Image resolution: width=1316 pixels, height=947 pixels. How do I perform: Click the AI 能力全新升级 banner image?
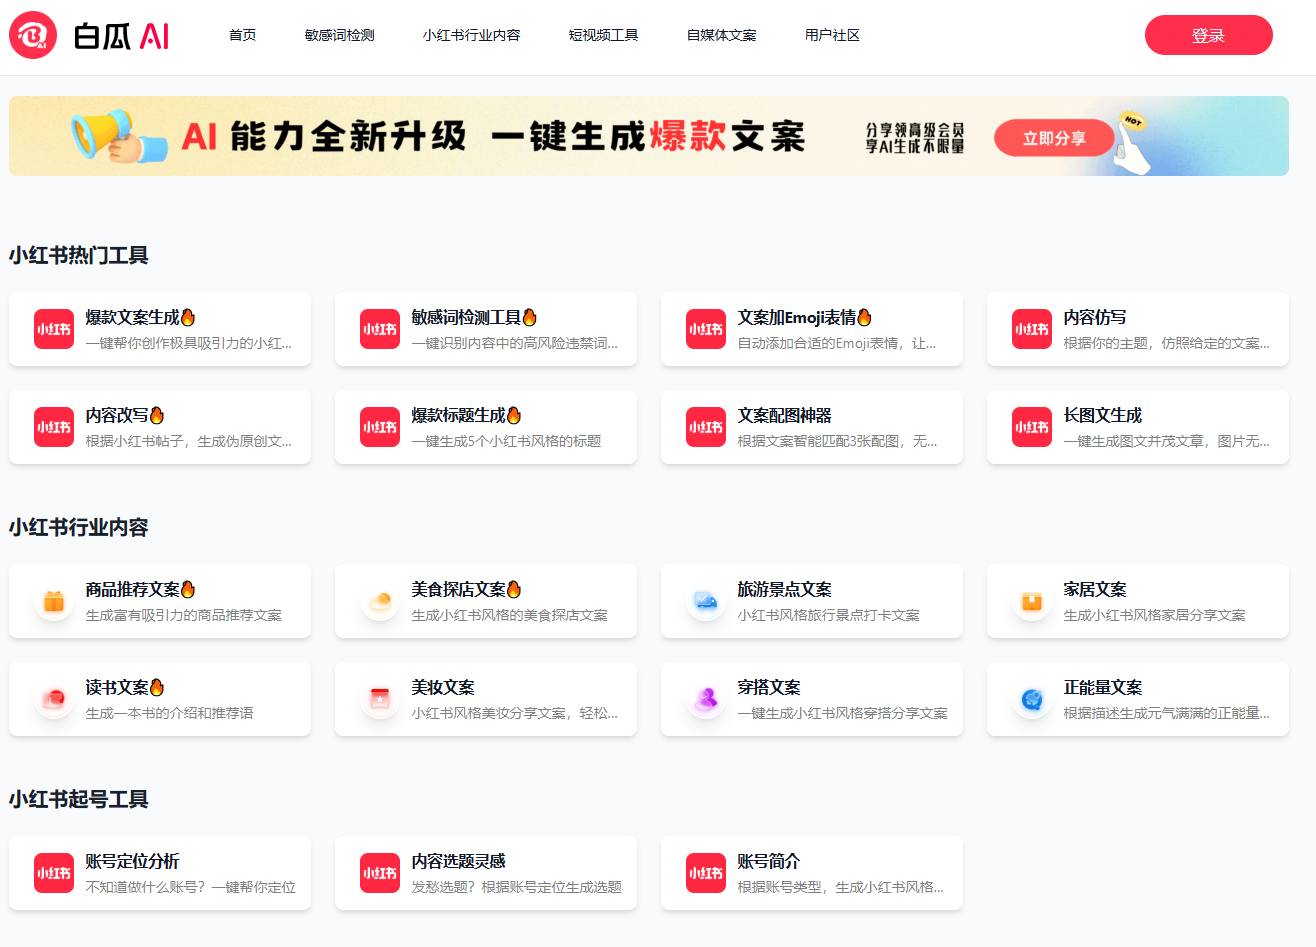(x=500, y=136)
